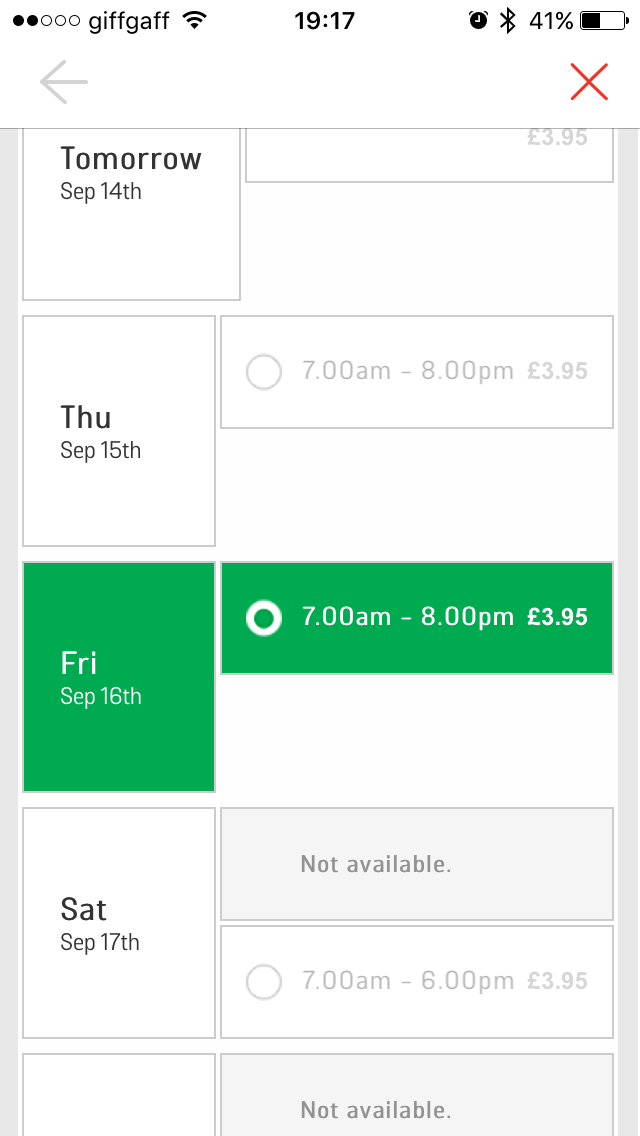Screen dimensions: 640x1136
Task: Close the delivery slot picker with red X
Action: [589, 81]
